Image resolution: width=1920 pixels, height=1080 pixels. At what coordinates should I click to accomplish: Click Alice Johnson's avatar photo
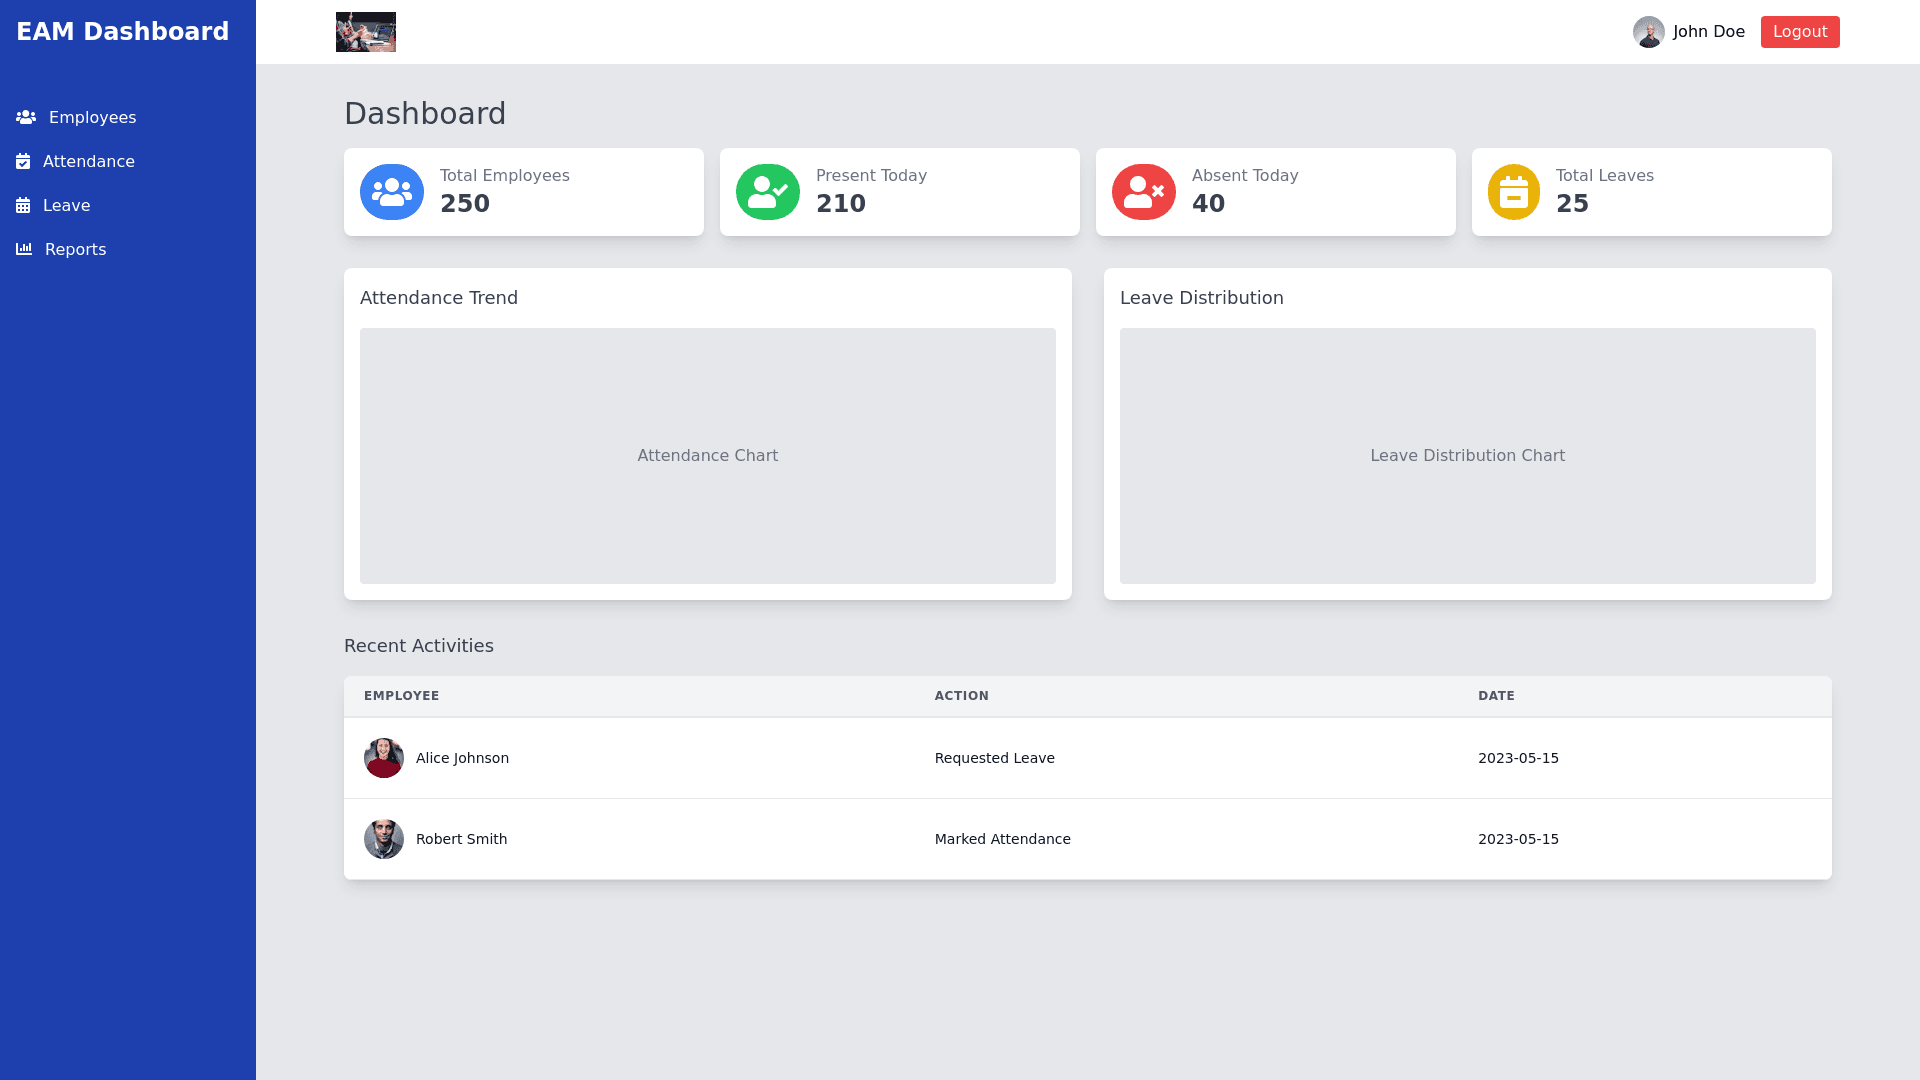point(384,758)
